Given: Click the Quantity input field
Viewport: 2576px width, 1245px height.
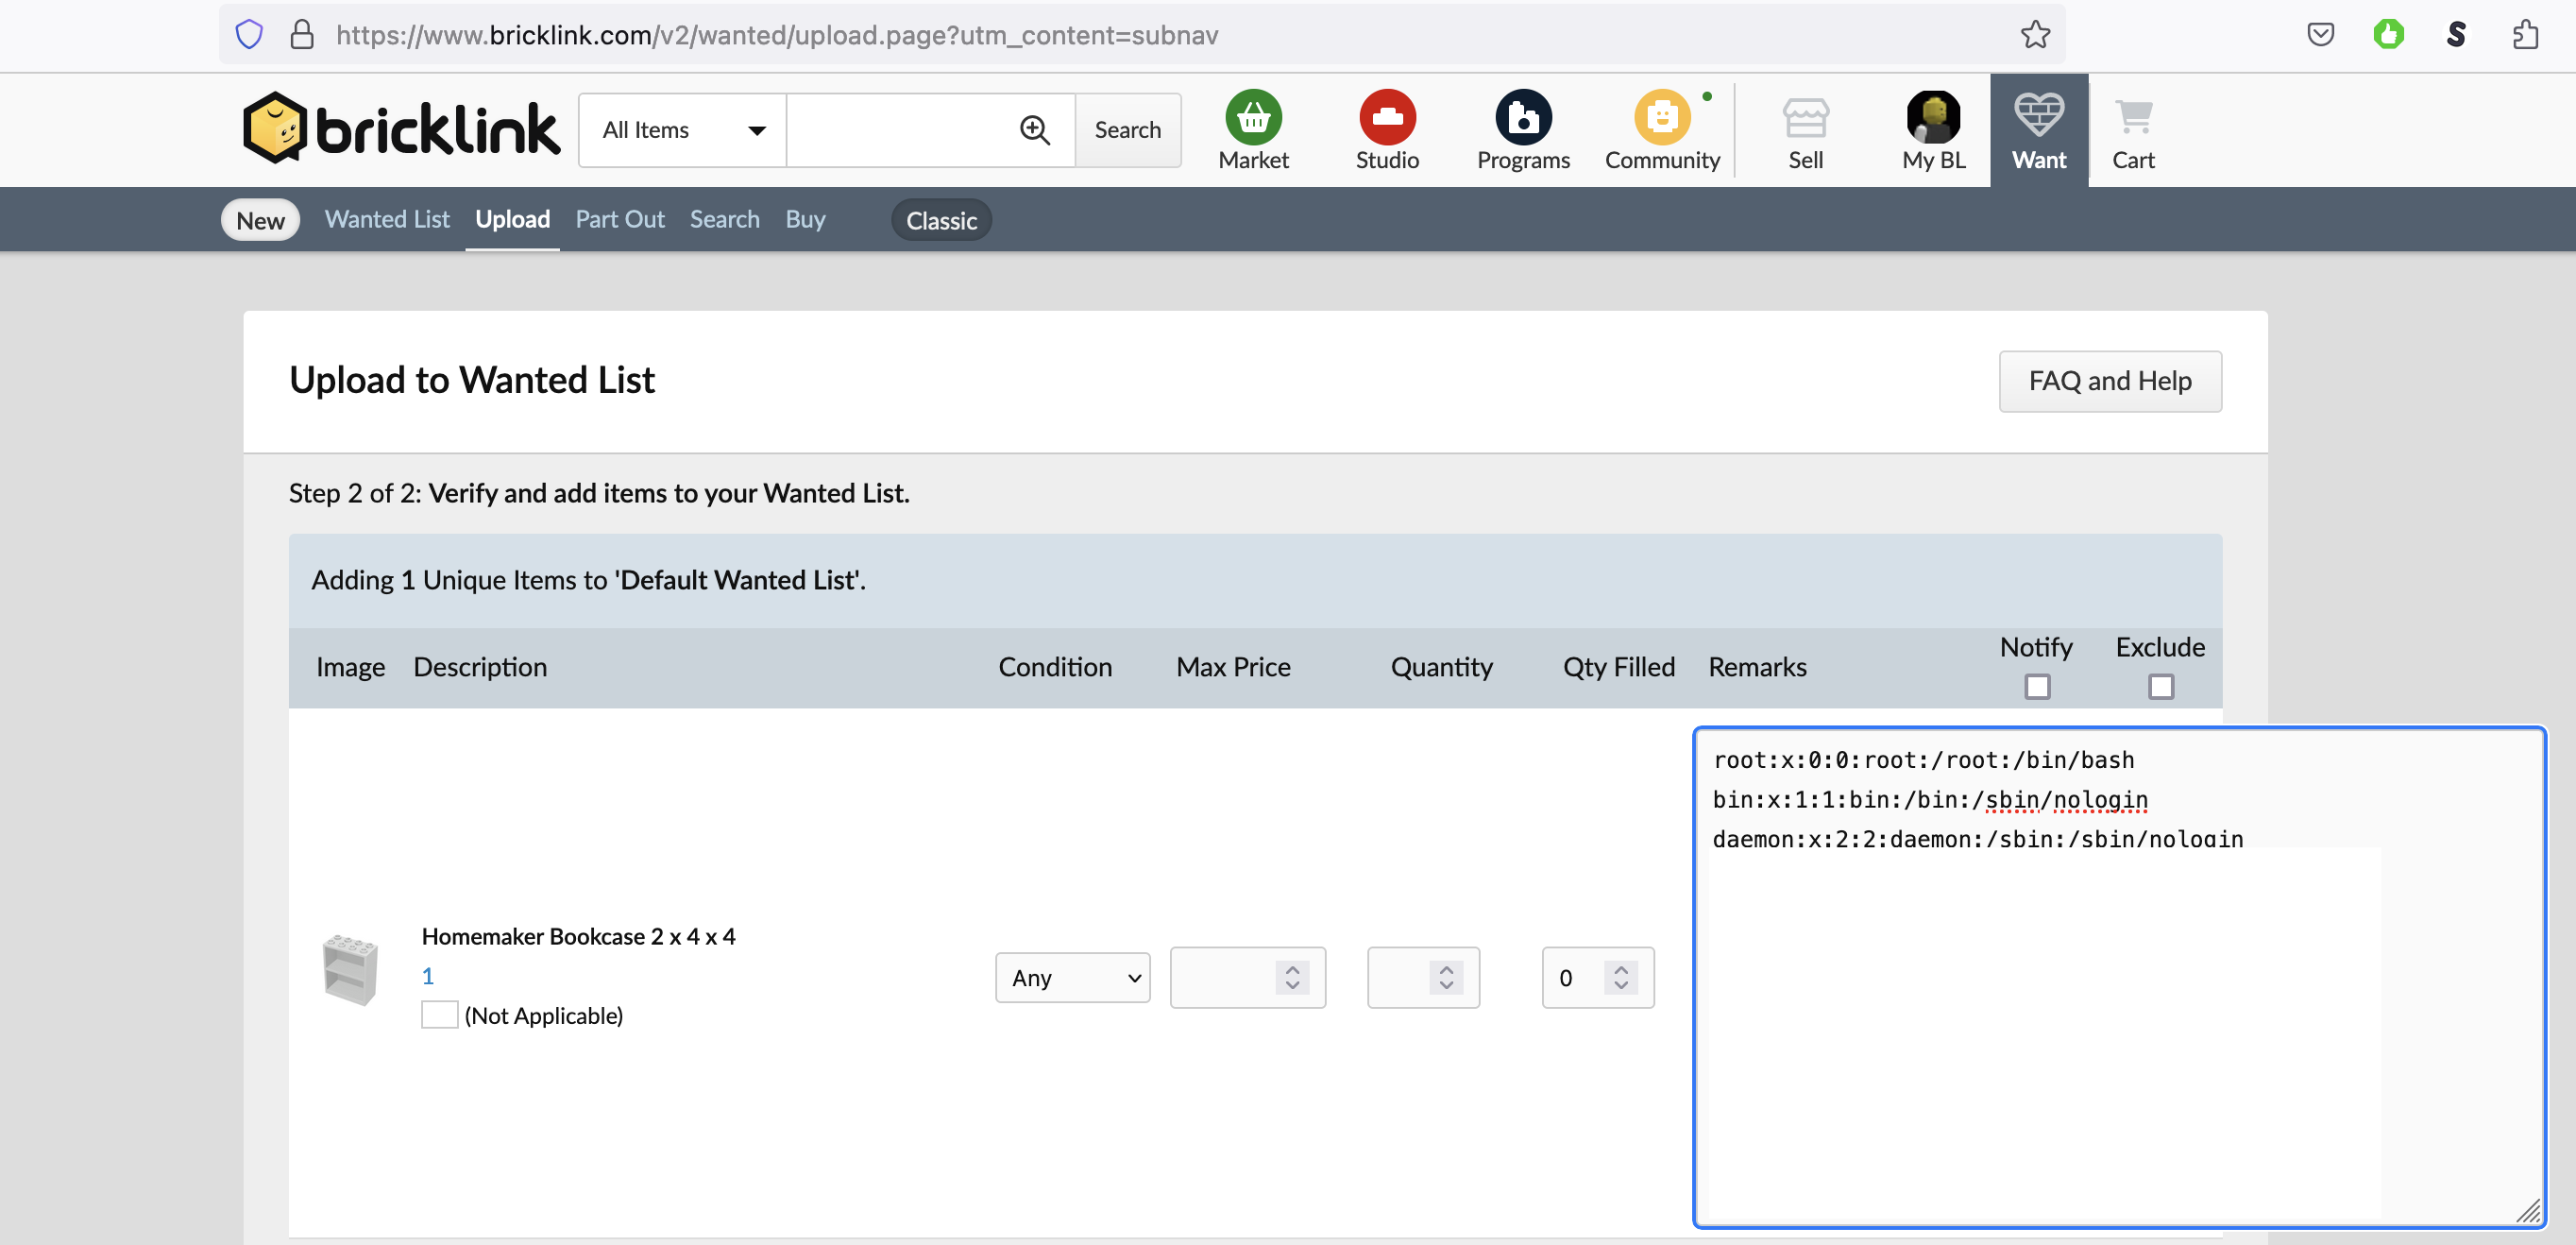Looking at the screenshot, I should (1422, 977).
